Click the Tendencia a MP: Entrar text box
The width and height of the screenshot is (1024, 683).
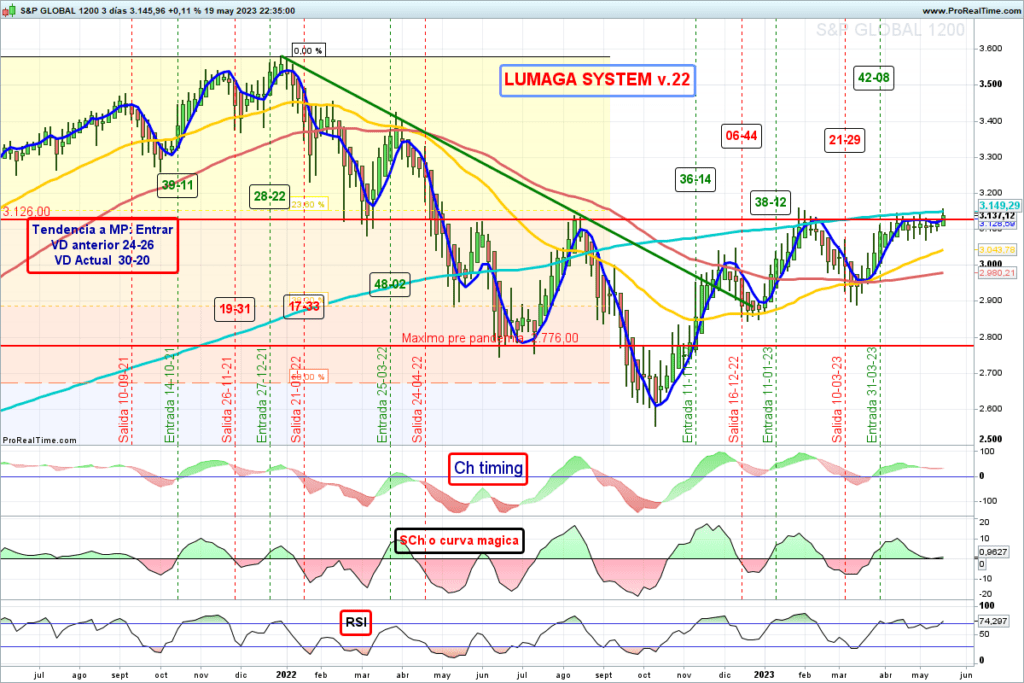[103, 245]
